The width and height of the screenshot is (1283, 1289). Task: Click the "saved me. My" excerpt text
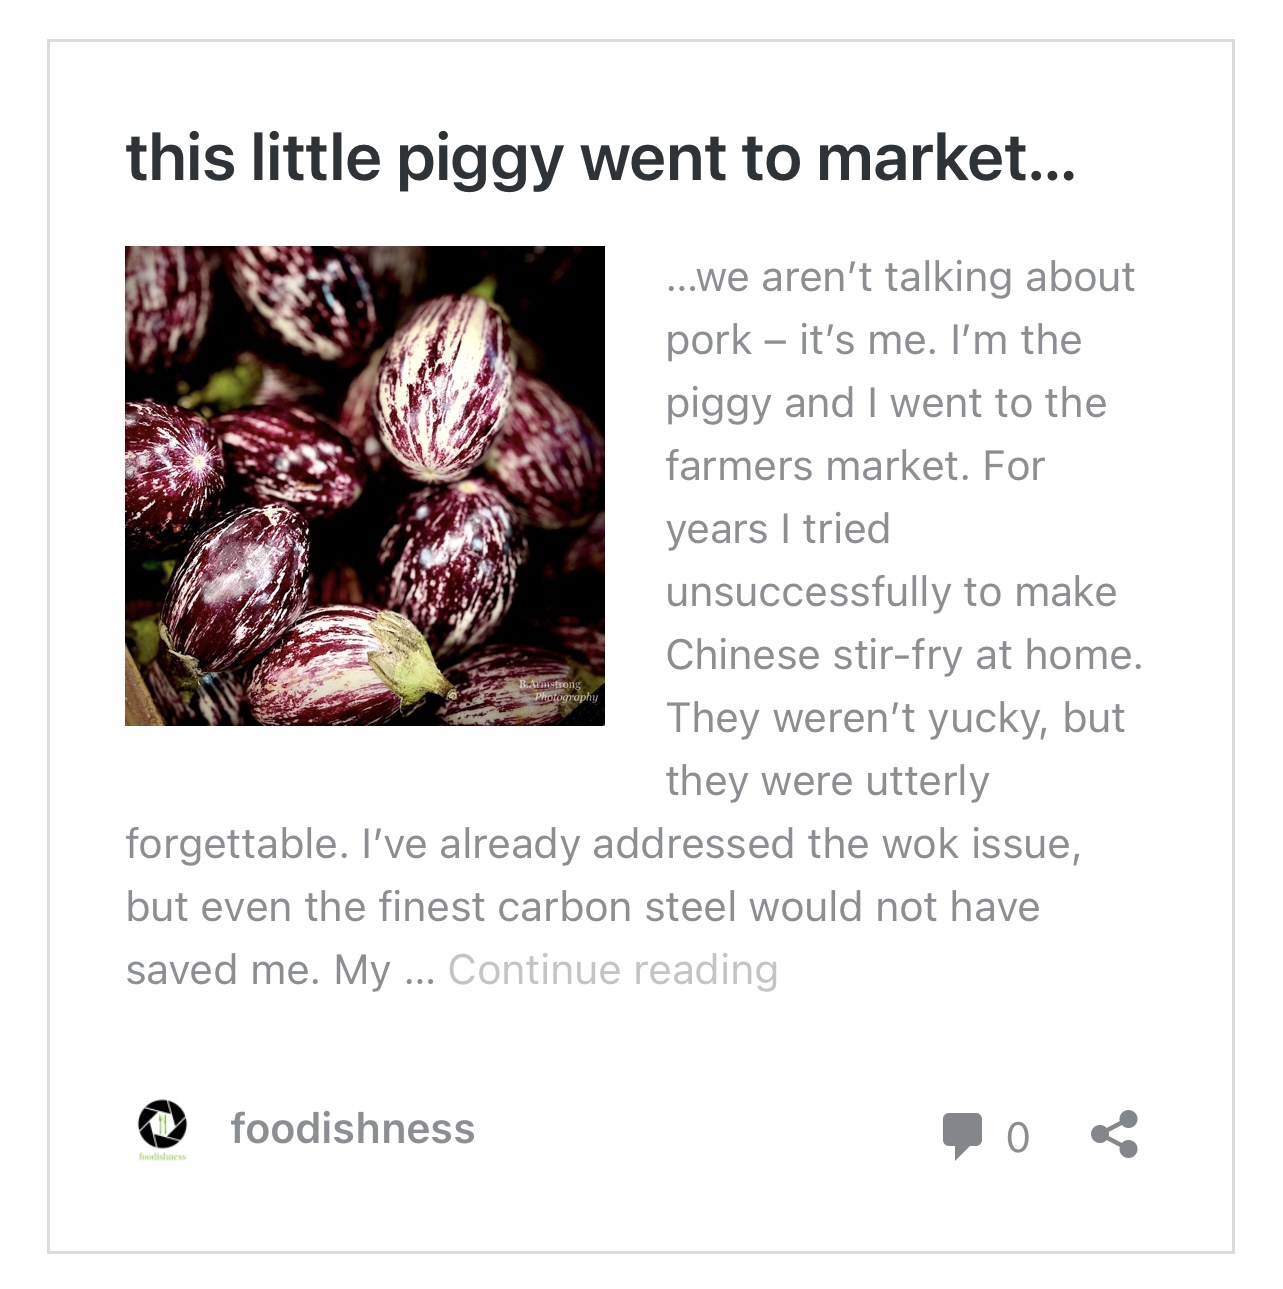[257, 970]
